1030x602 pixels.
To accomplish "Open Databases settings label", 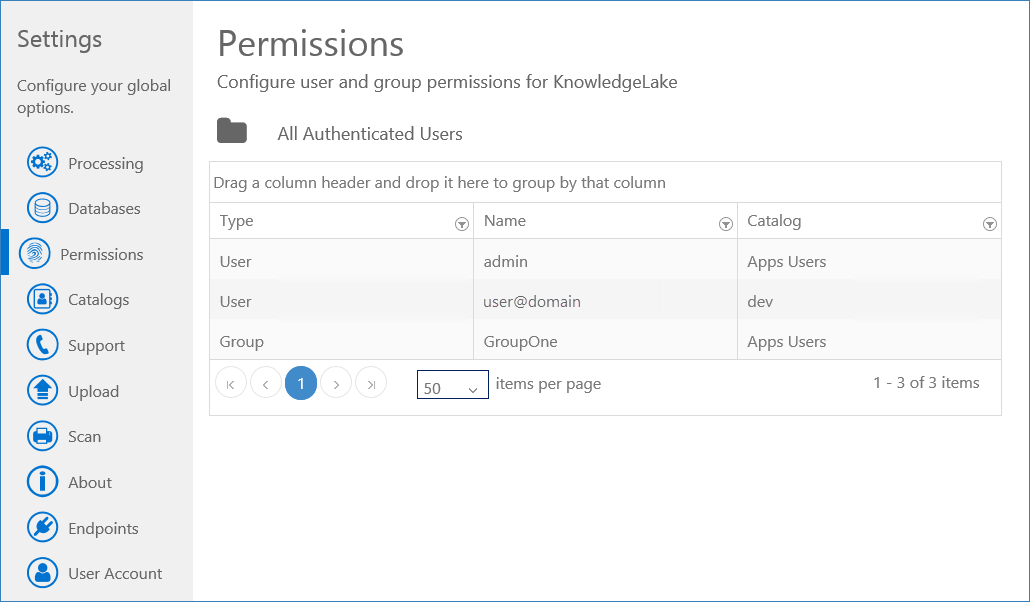I will tap(104, 209).
